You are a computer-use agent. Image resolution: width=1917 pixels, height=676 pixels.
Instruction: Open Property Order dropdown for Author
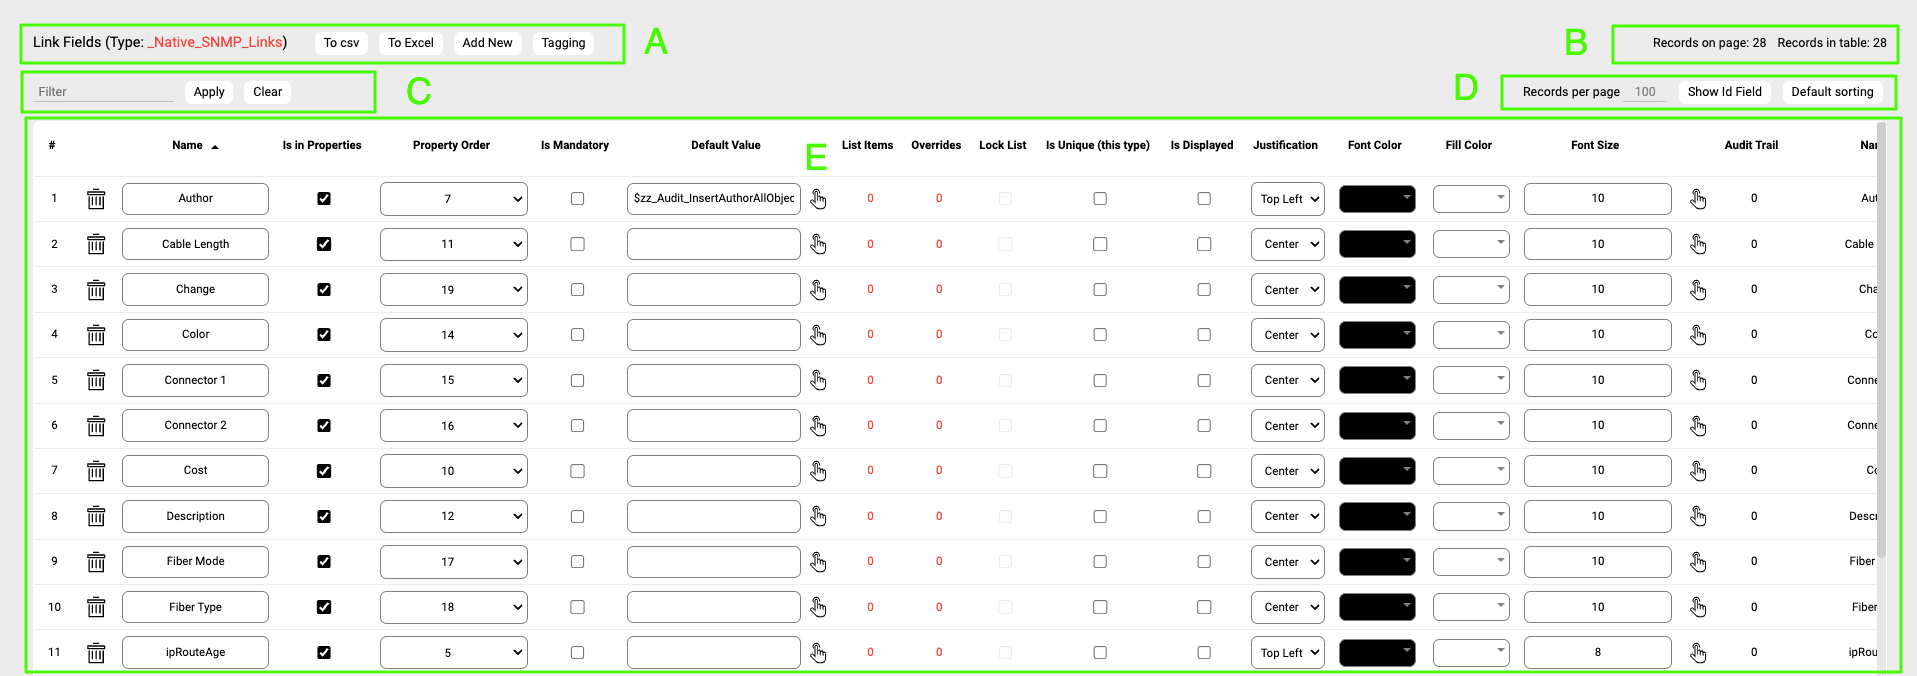click(x=453, y=199)
